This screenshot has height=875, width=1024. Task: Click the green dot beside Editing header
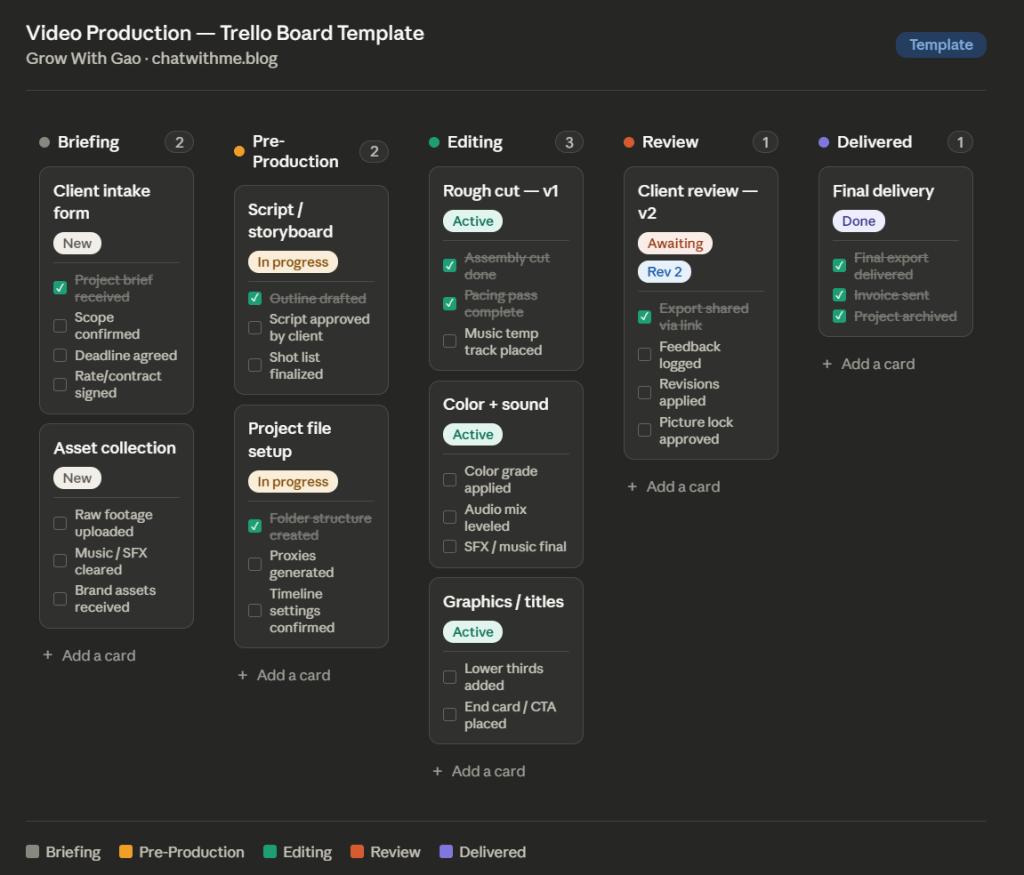[x=434, y=143]
